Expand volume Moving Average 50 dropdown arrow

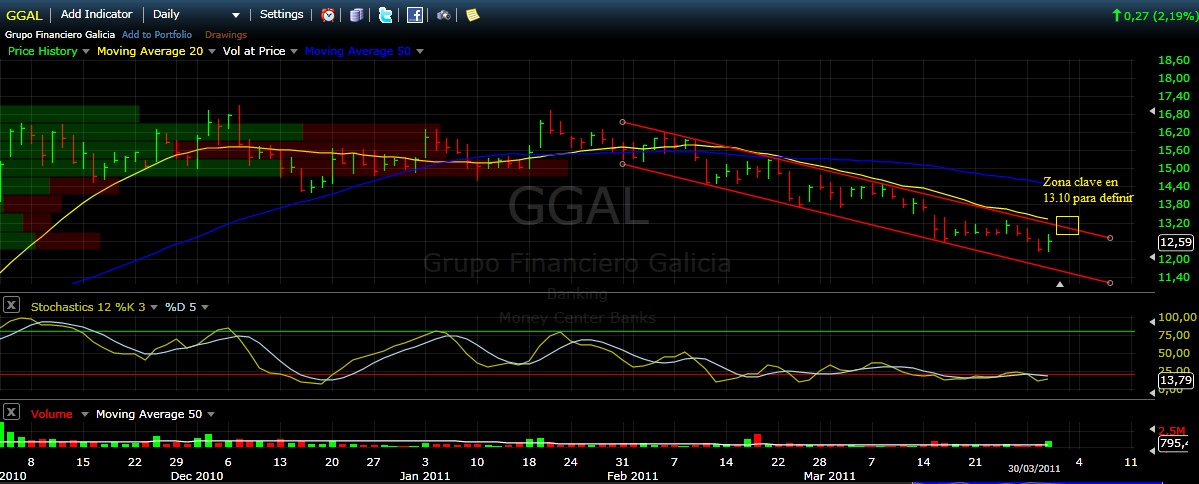pos(210,414)
